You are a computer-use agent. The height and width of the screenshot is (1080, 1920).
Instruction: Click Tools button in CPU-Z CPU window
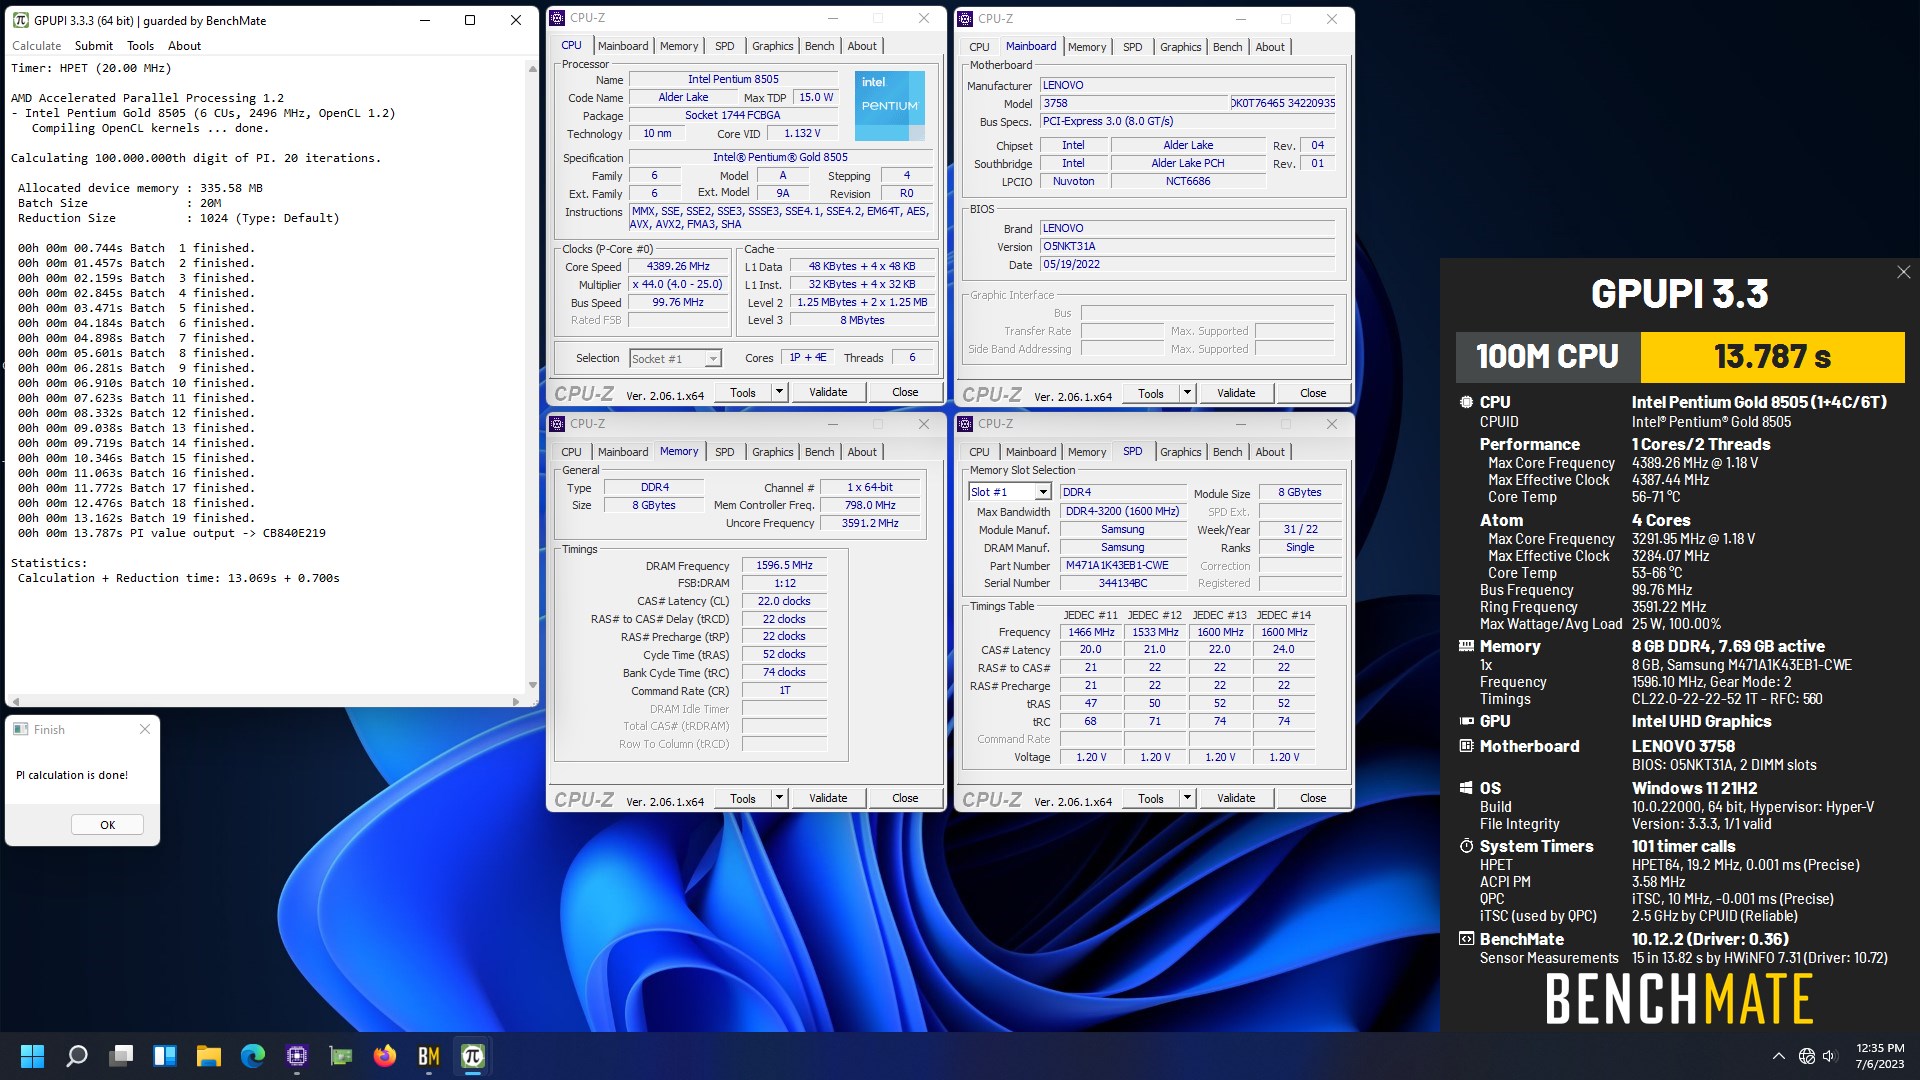click(x=743, y=392)
